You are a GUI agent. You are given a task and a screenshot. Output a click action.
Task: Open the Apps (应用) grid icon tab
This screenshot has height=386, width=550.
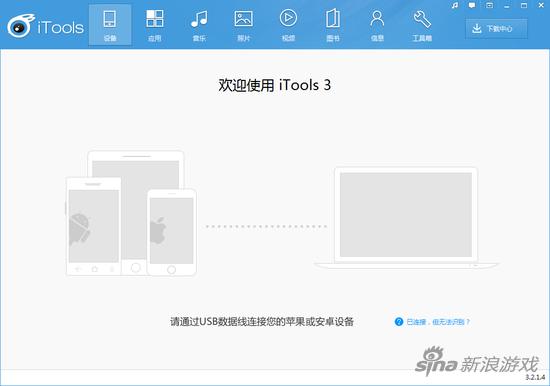click(x=155, y=25)
